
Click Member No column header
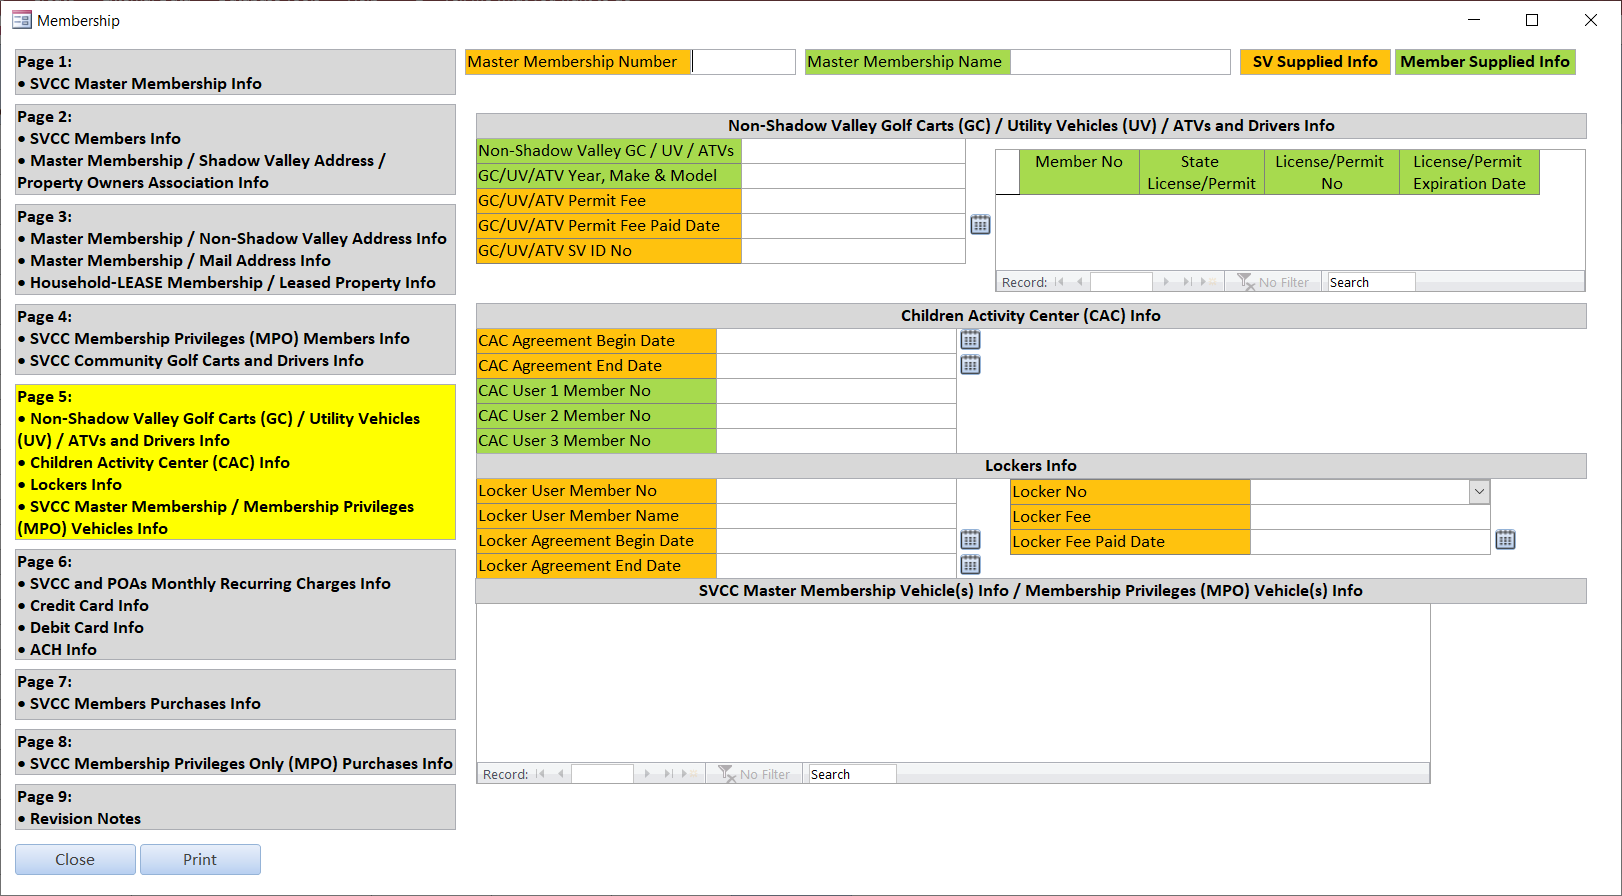tap(1079, 172)
